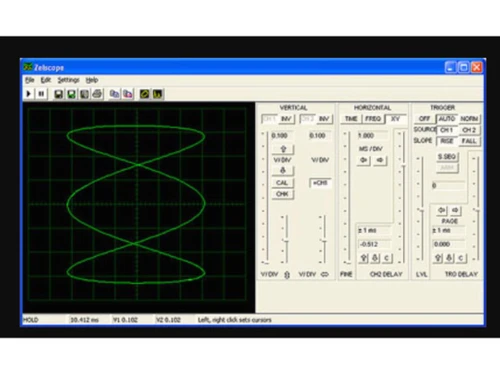Select CH2 as trigger source
The width and height of the screenshot is (500, 375).
[x=469, y=130]
